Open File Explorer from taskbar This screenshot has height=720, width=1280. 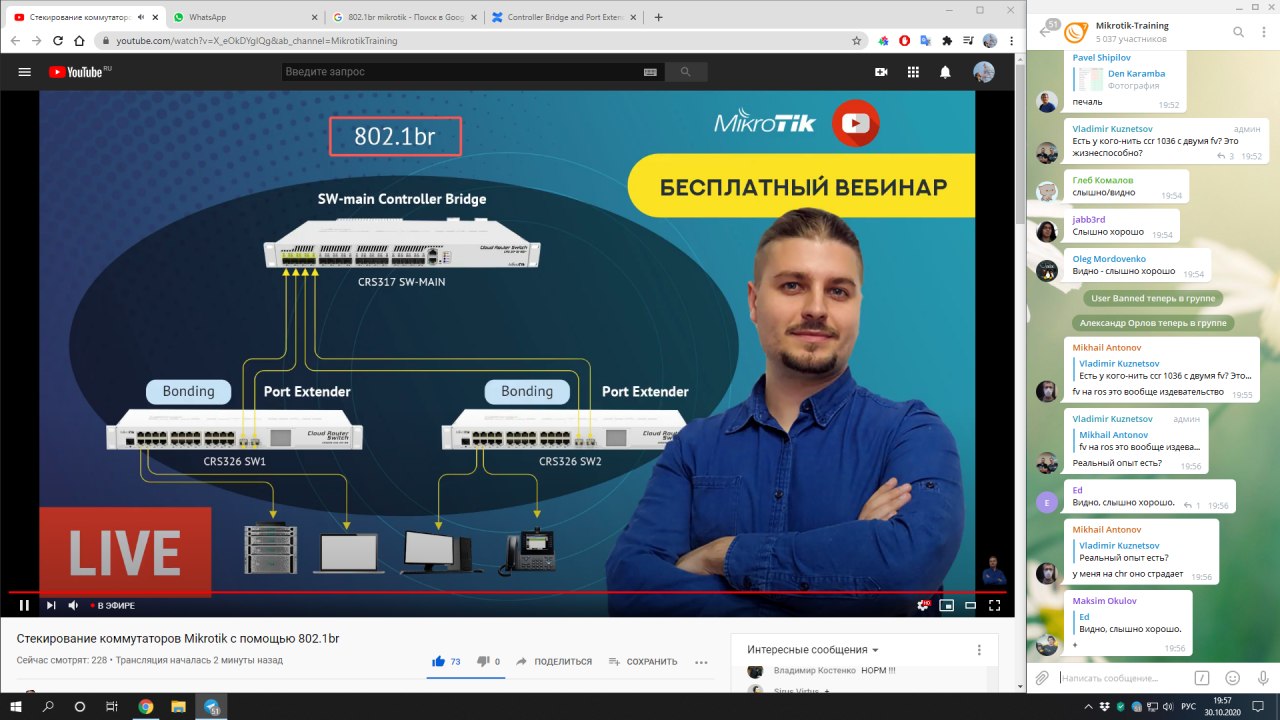[179, 706]
